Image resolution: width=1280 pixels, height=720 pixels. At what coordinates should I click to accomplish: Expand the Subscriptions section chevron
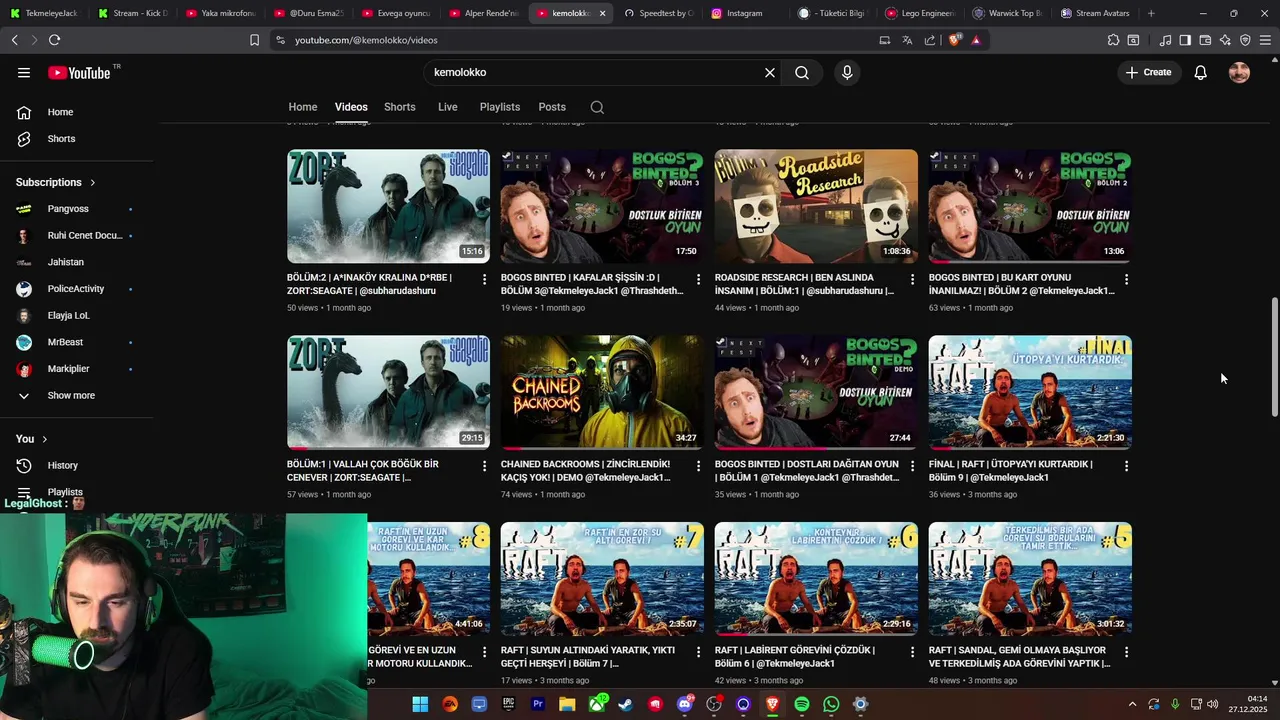click(93, 182)
